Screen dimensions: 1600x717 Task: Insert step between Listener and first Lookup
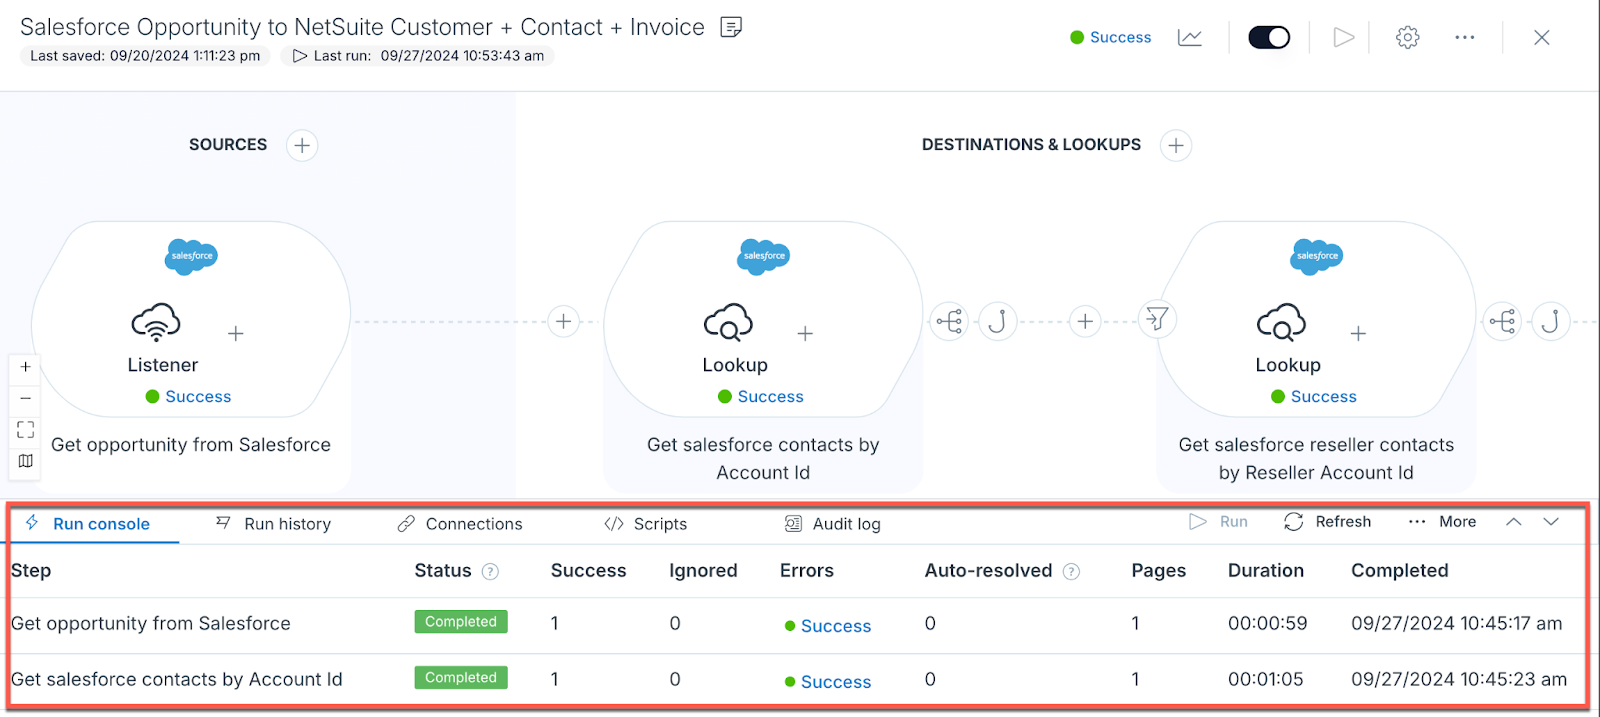click(x=564, y=321)
